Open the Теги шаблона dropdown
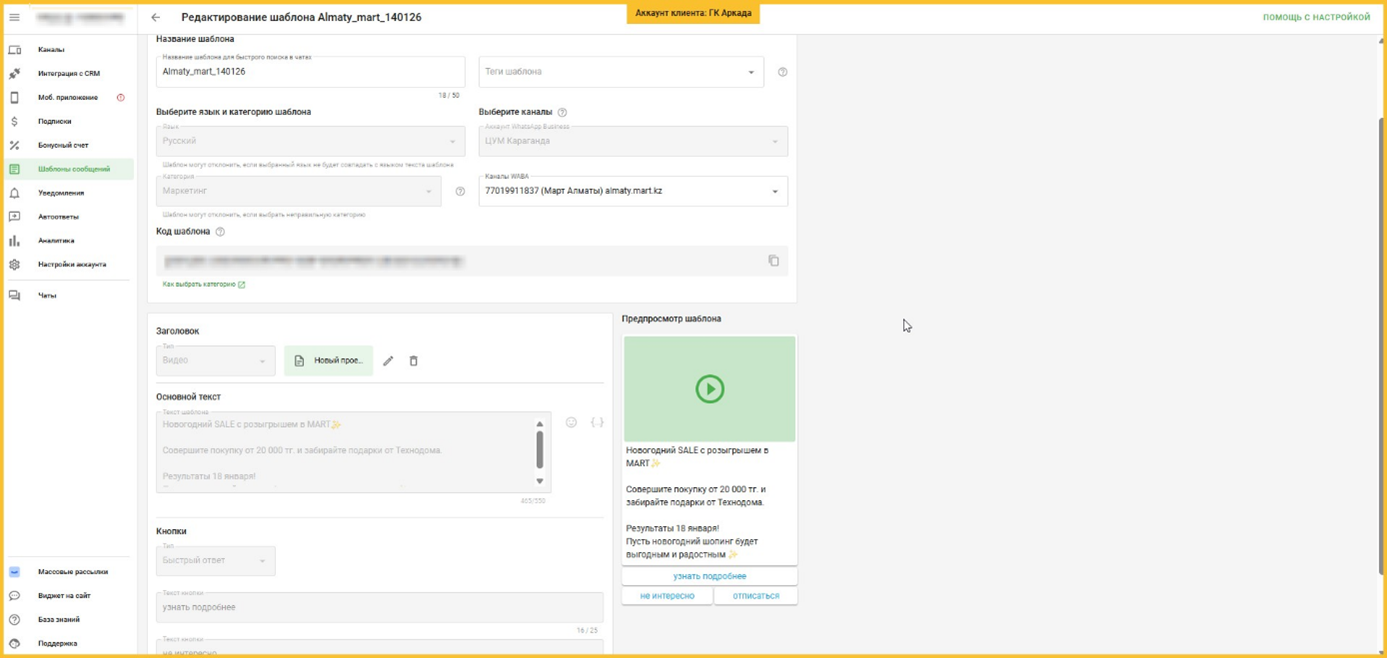The height and width of the screenshot is (658, 1387). [x=621, y=72]
